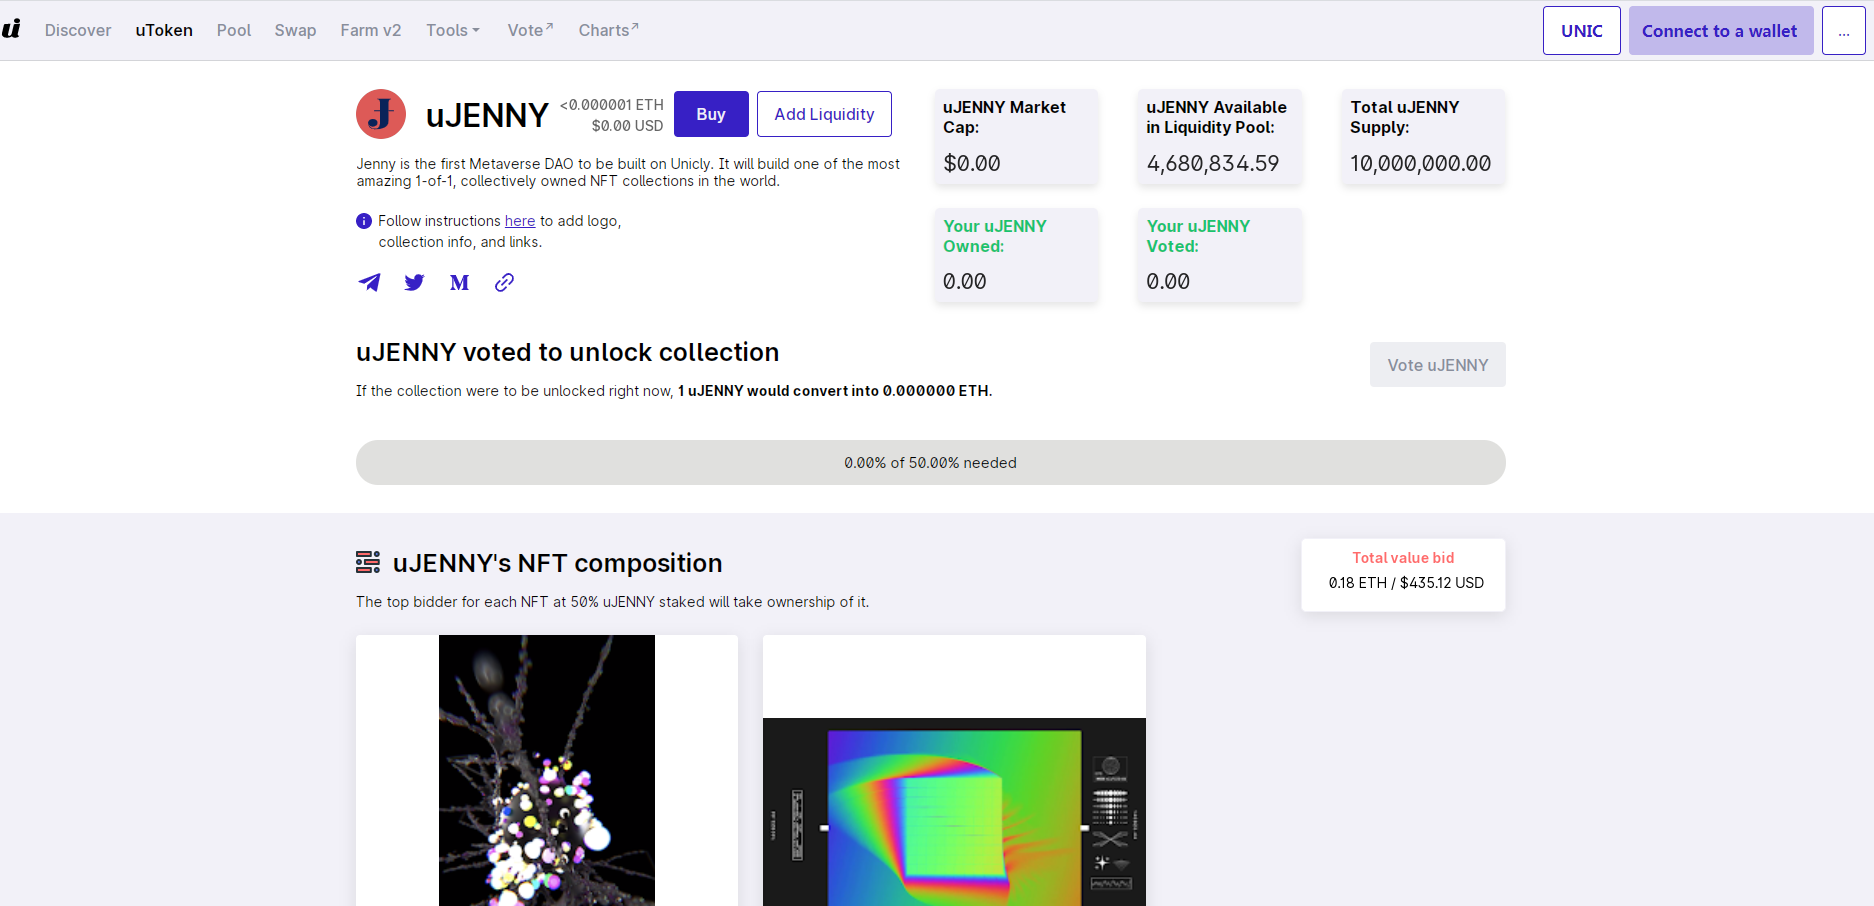Switch to the Swap section
The width and height of the screenshot is (1874, 906).
pyautogui.click(x=295, y=30)
